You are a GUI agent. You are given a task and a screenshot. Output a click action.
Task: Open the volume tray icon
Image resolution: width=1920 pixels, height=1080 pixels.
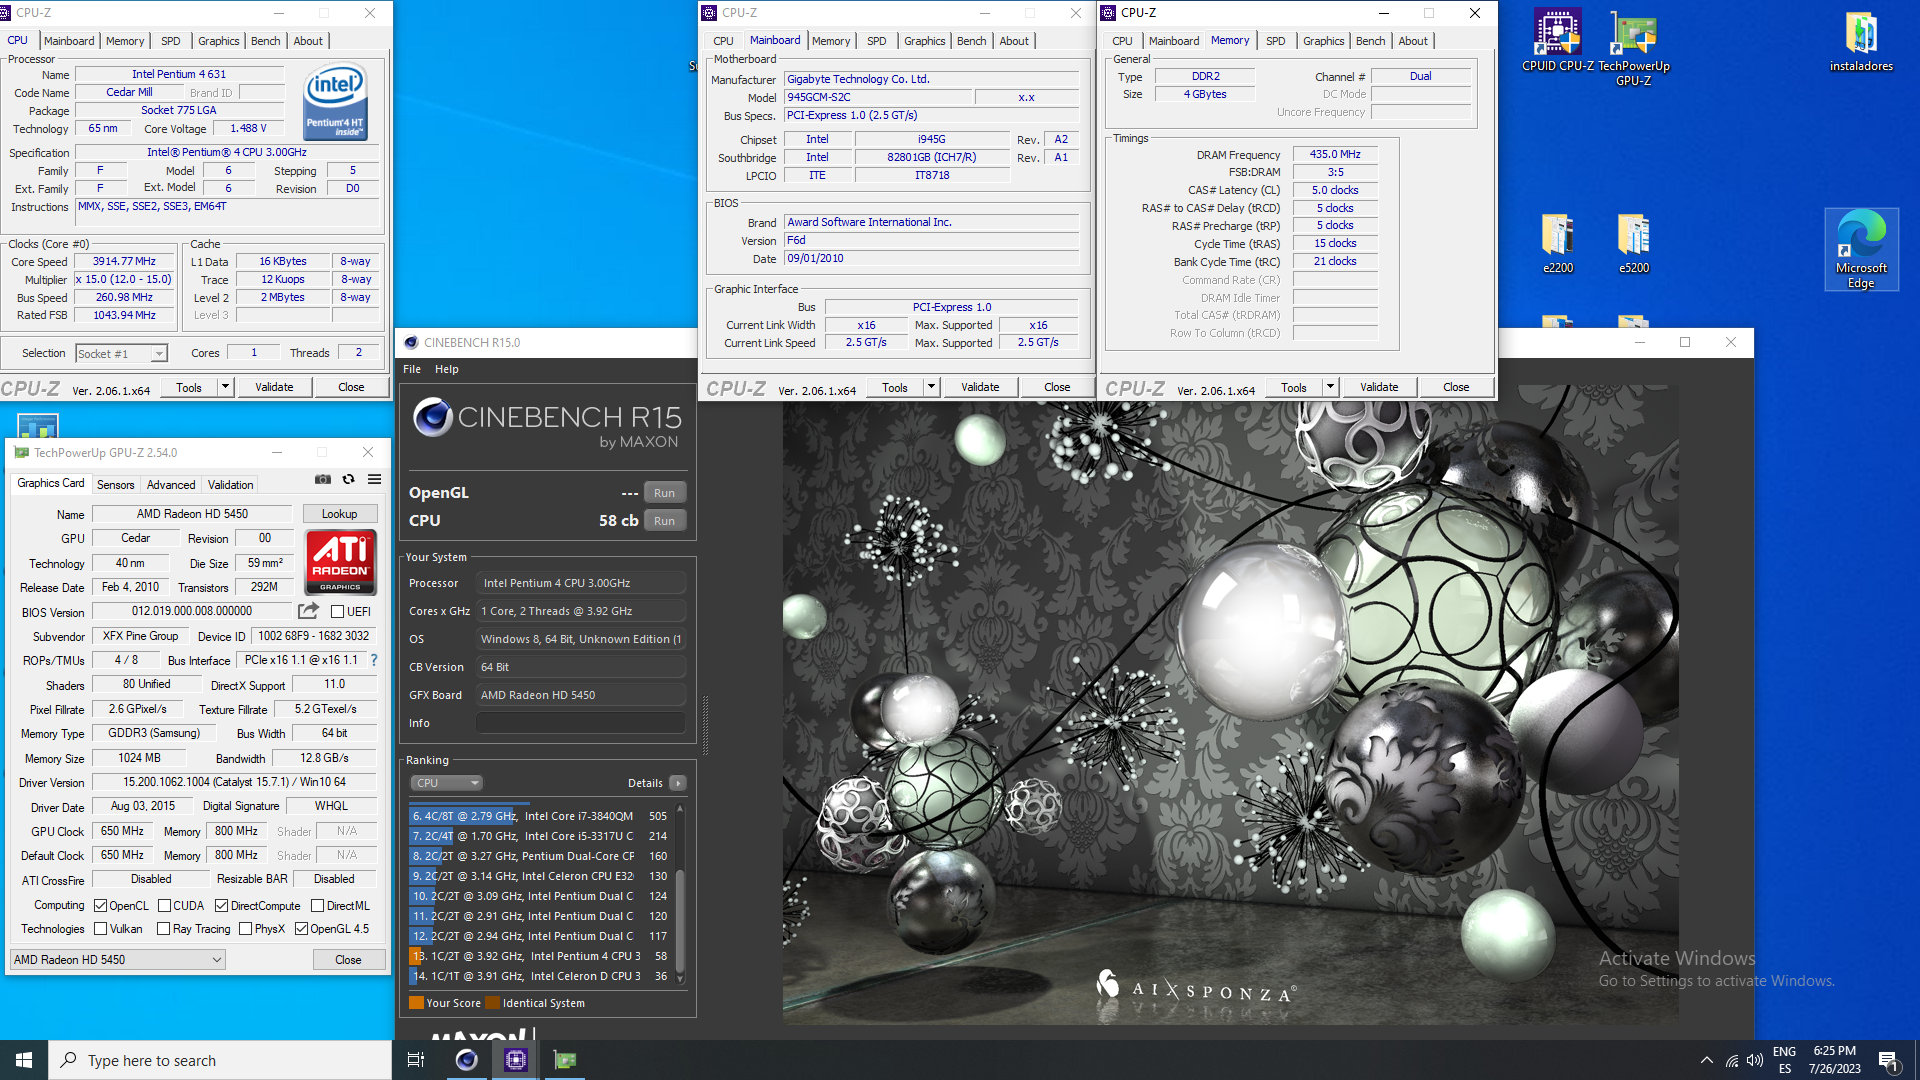1755,1060
